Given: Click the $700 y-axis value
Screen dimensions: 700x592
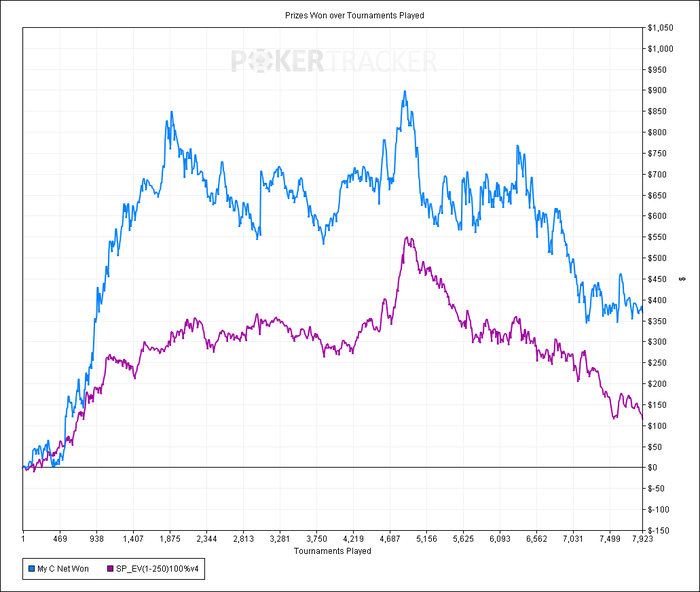Looking at the screenshot, I should click(x=657, y=174).
